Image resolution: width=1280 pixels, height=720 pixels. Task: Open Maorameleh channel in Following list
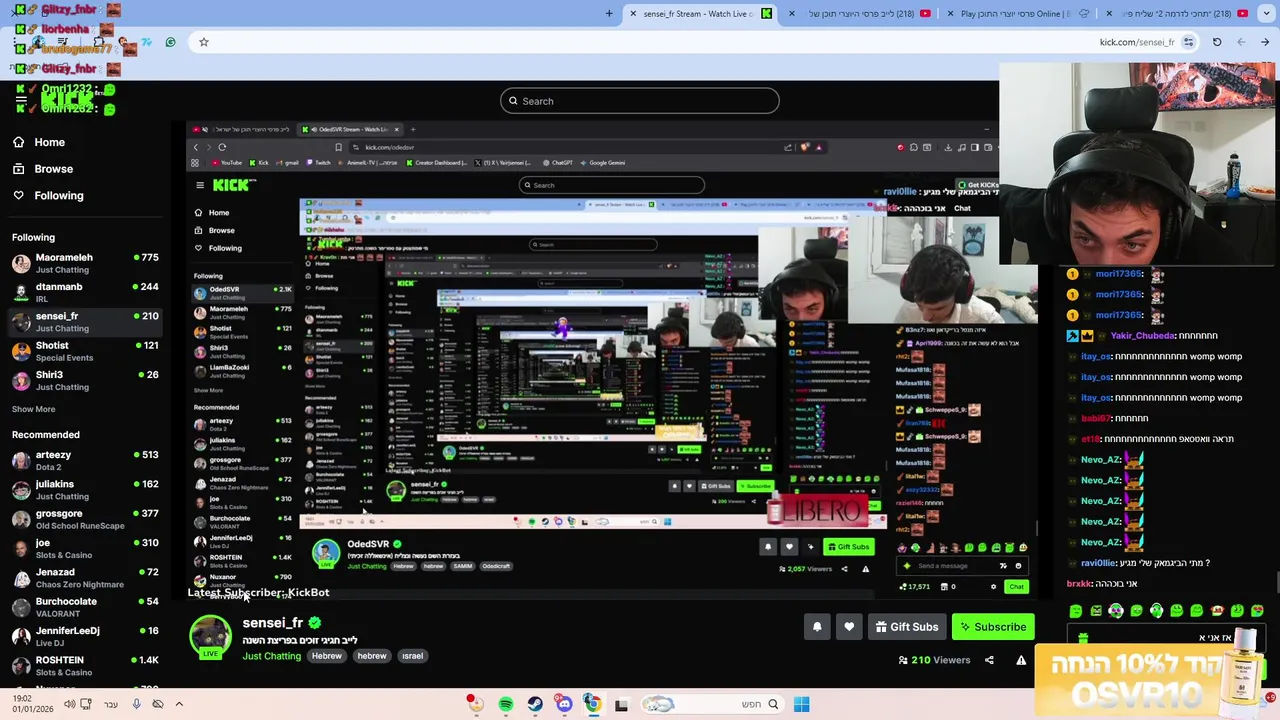click(x=85, y=263)
